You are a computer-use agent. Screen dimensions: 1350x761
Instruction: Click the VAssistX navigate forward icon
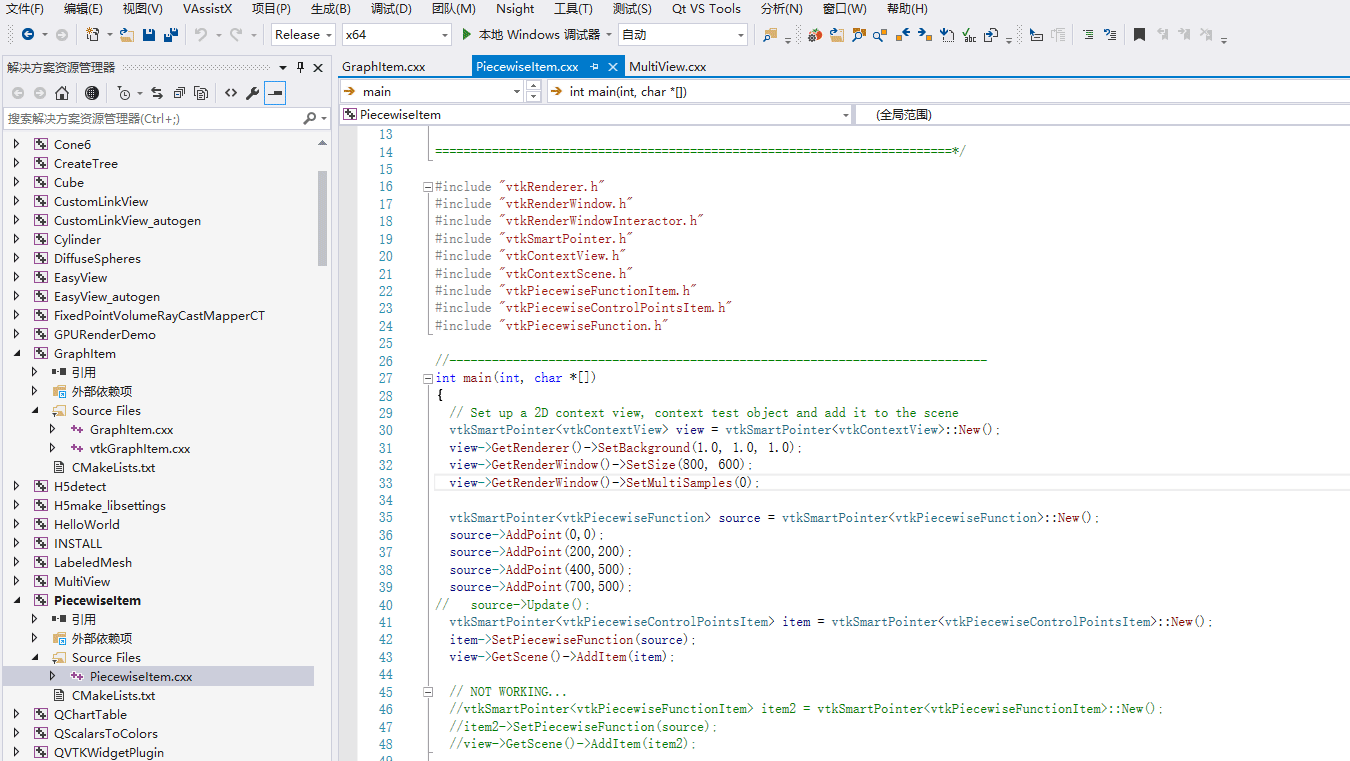point(924,34)
